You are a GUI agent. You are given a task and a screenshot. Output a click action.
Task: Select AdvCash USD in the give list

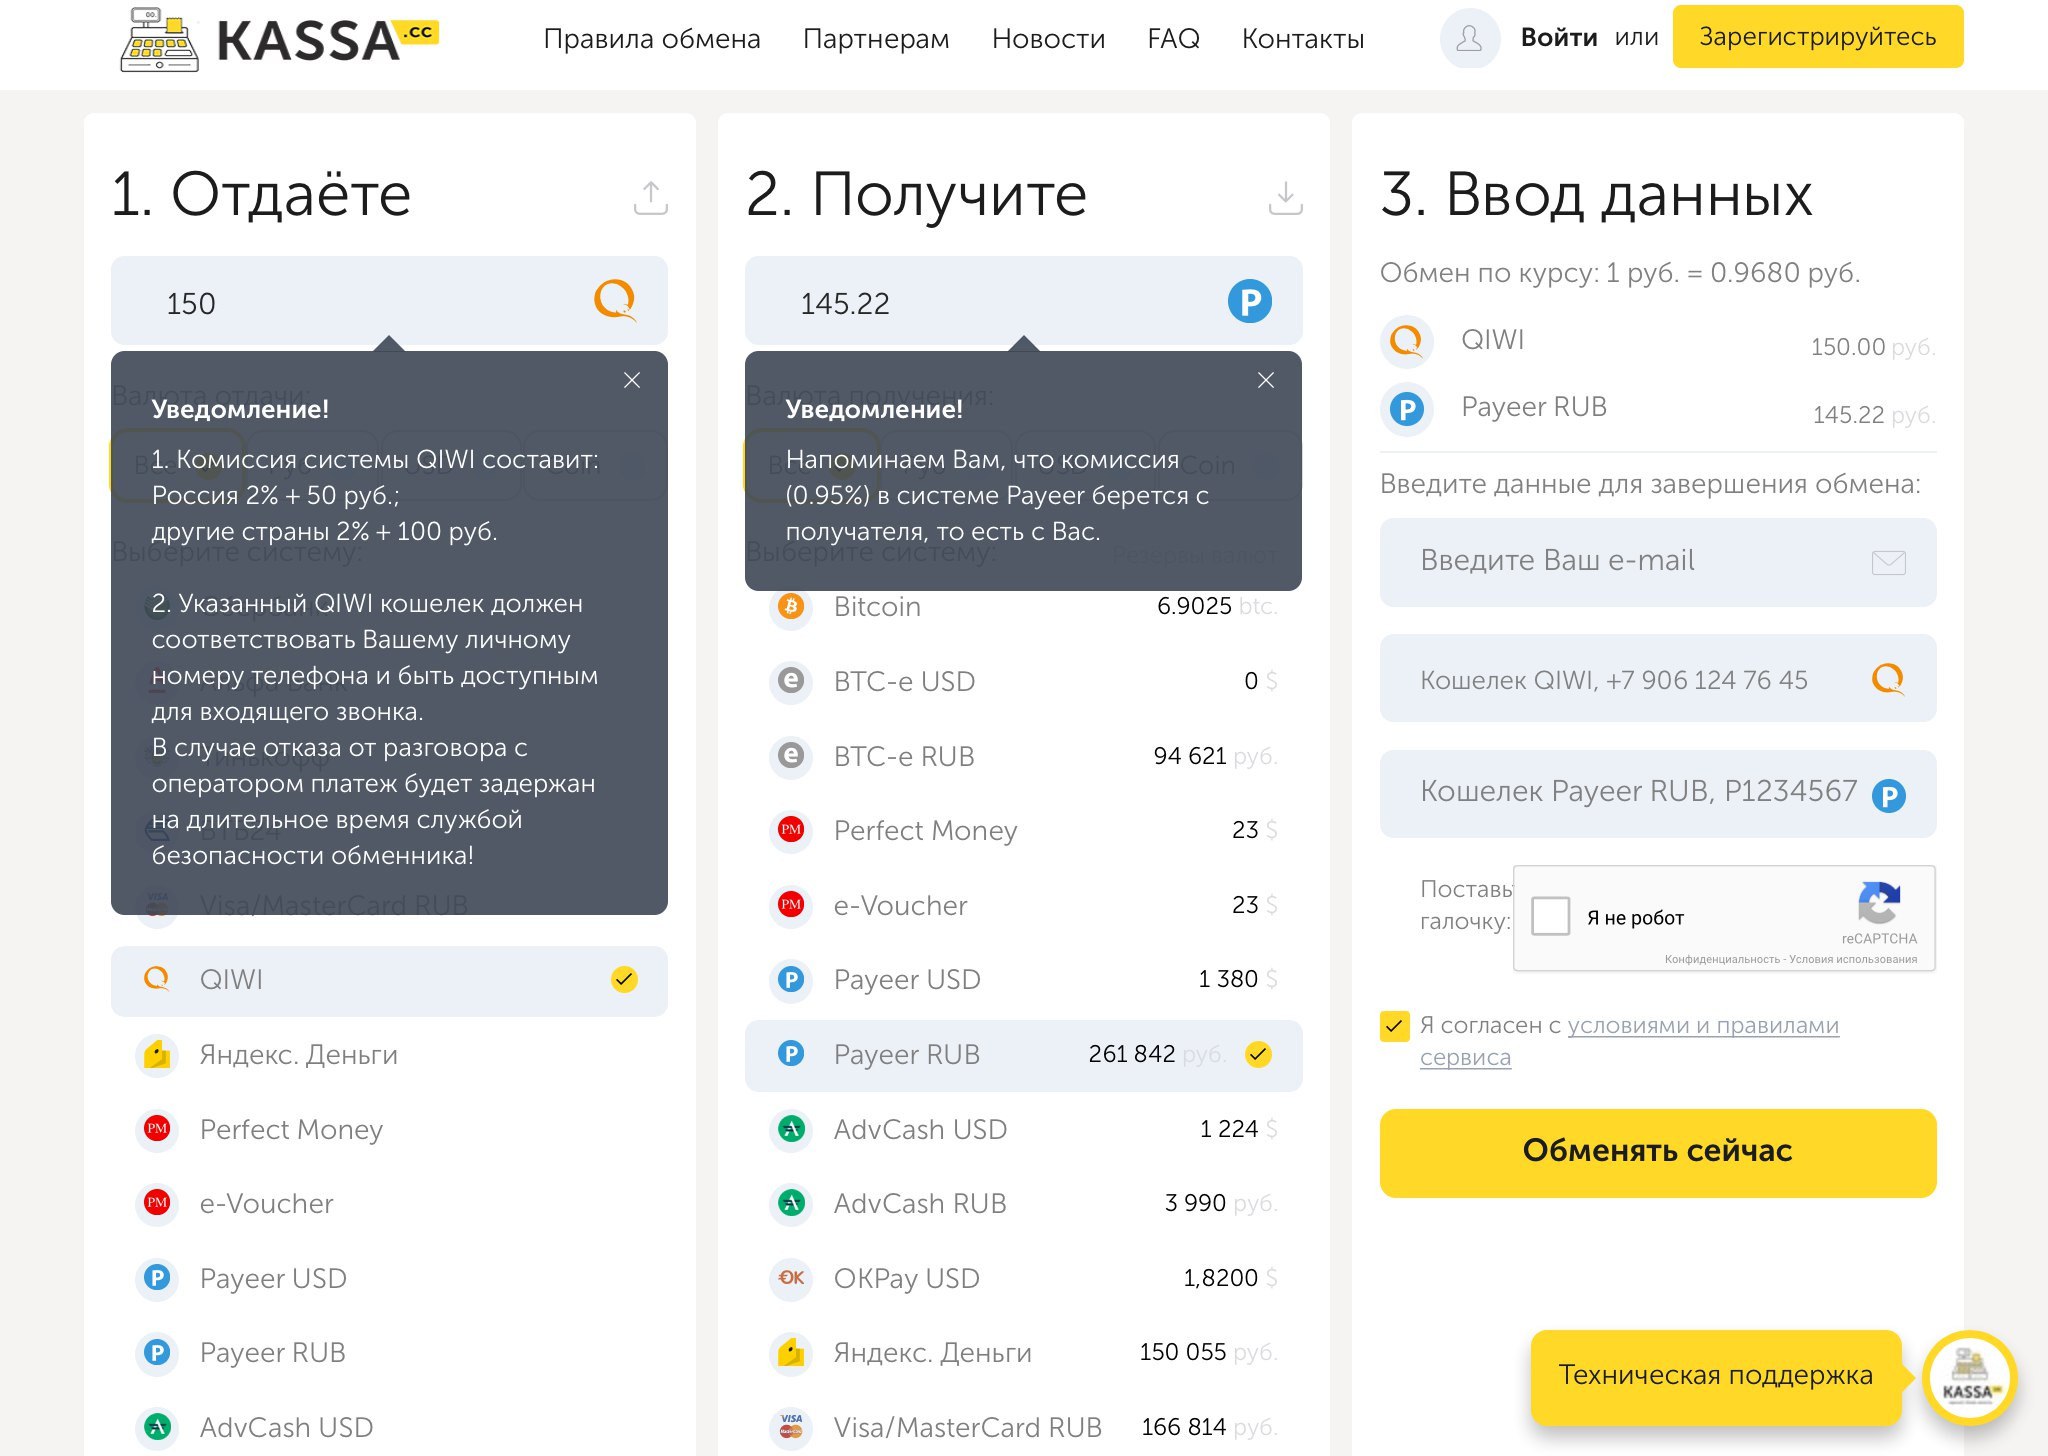[x=389, y=1427]
